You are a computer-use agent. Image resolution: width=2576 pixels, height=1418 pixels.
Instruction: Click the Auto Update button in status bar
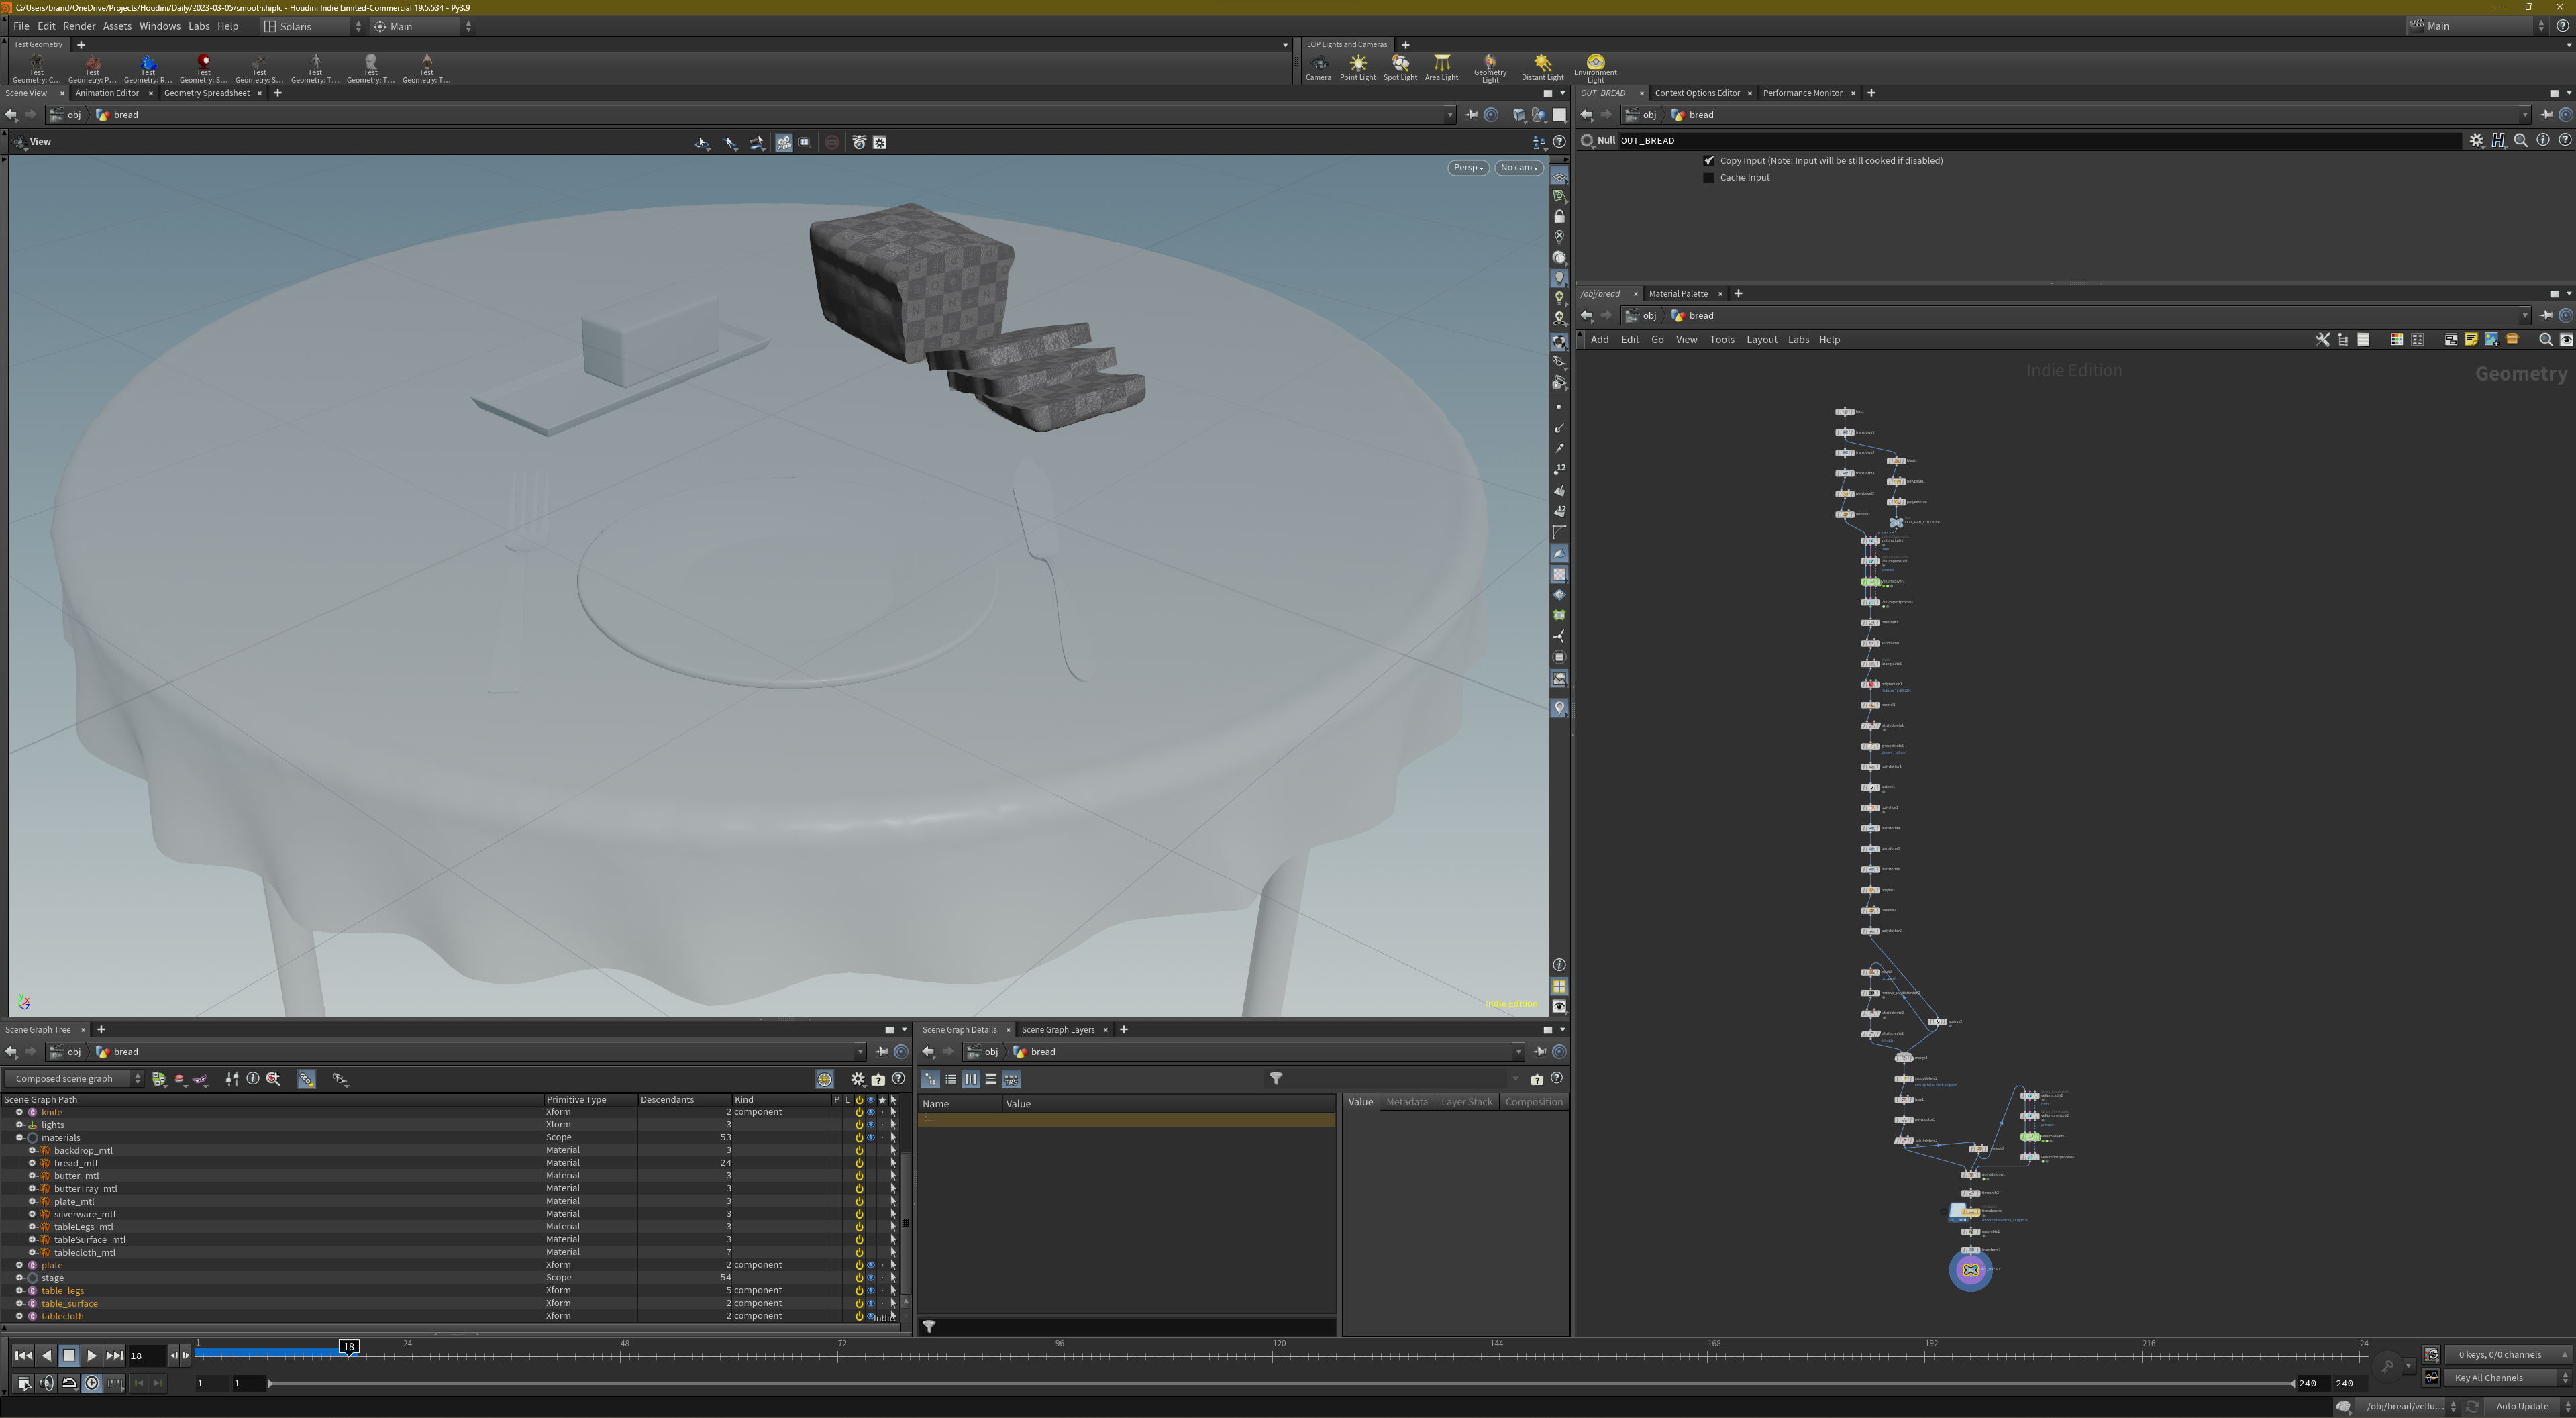coord(2522,1407)
